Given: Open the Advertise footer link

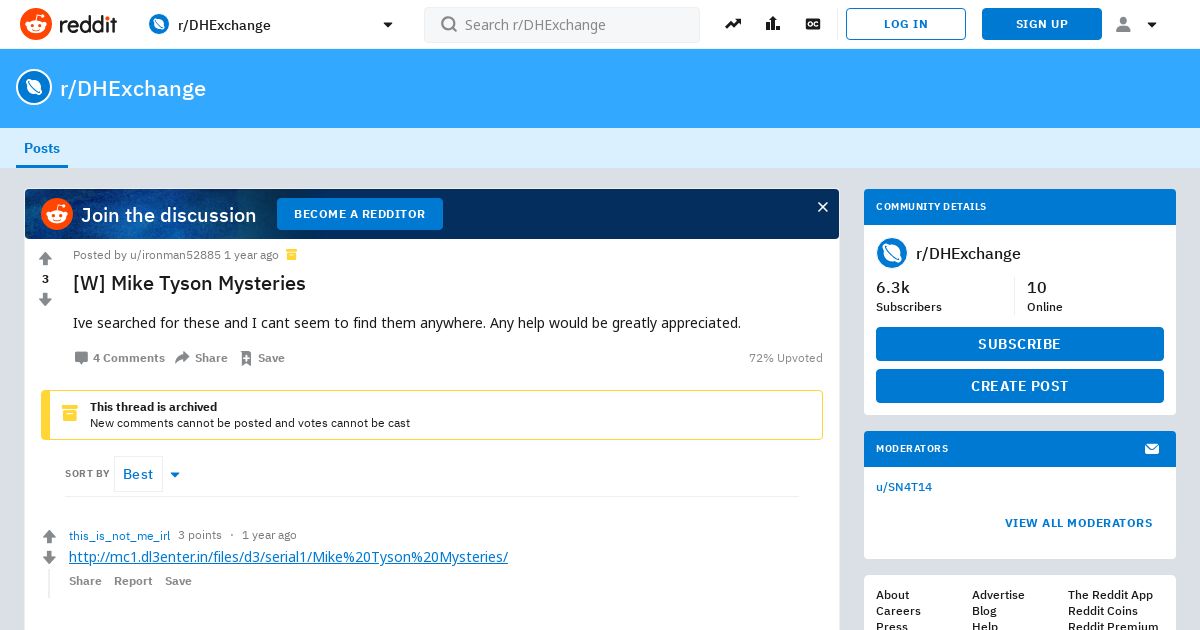Looking at the screenshot, I should tap(998, 595).
